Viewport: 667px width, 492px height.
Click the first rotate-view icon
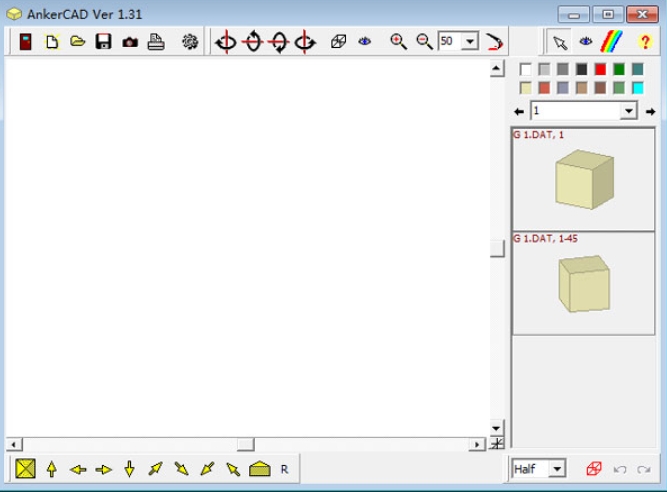pyautogui.click(x=226, y=42)
